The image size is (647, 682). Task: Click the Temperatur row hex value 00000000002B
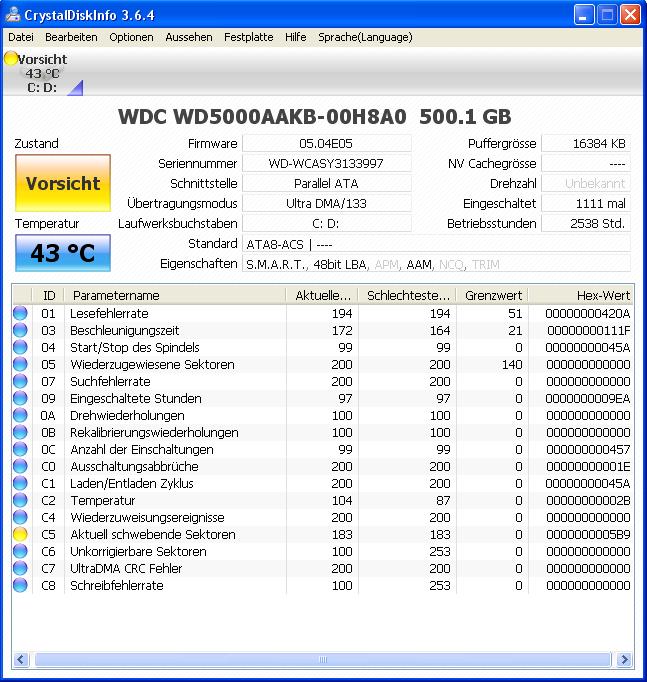(588, 500)
